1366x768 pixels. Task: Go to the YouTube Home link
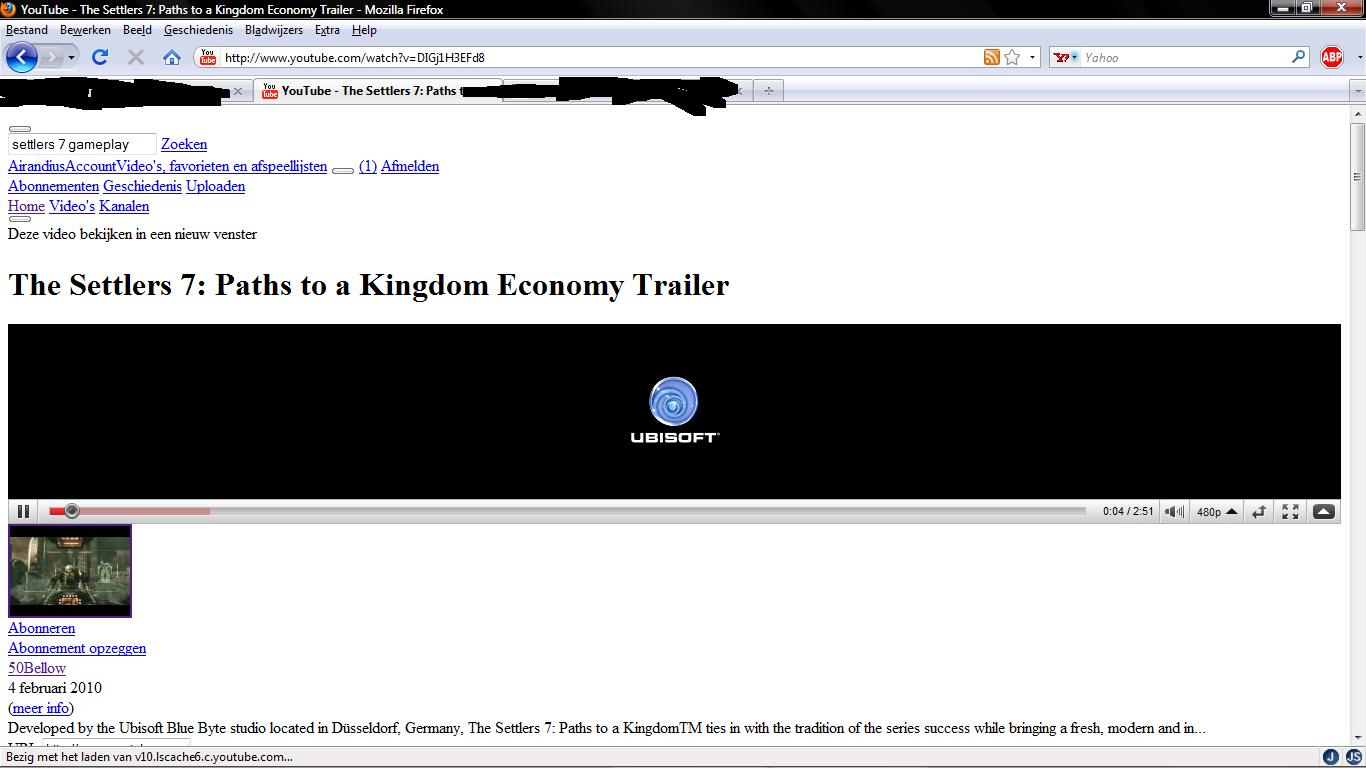[26, 206]
